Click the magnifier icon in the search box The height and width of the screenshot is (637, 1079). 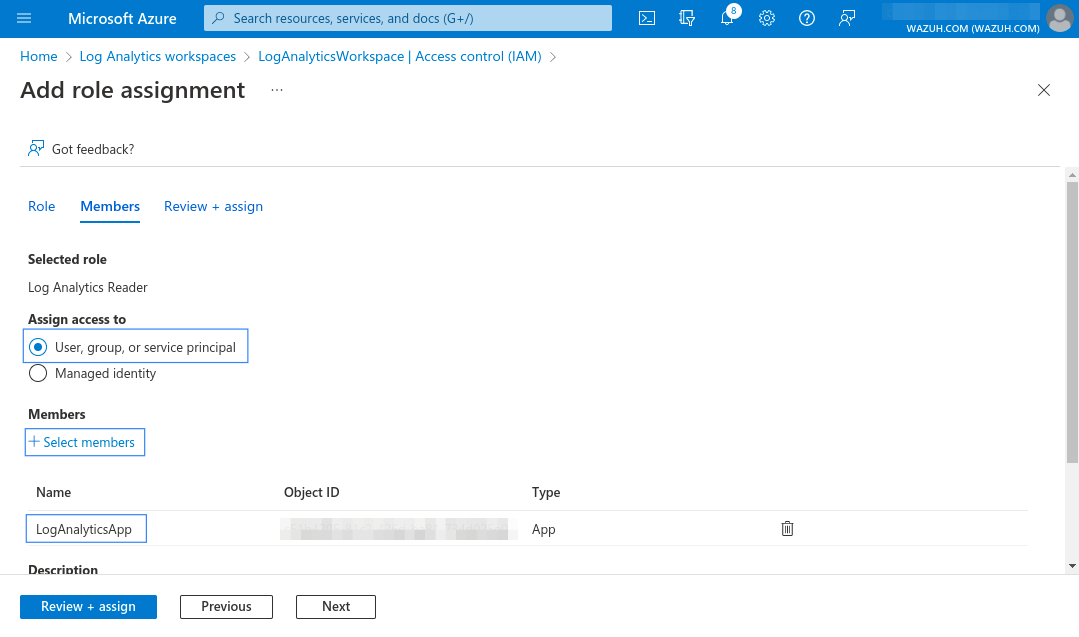[x=218, y=18]
